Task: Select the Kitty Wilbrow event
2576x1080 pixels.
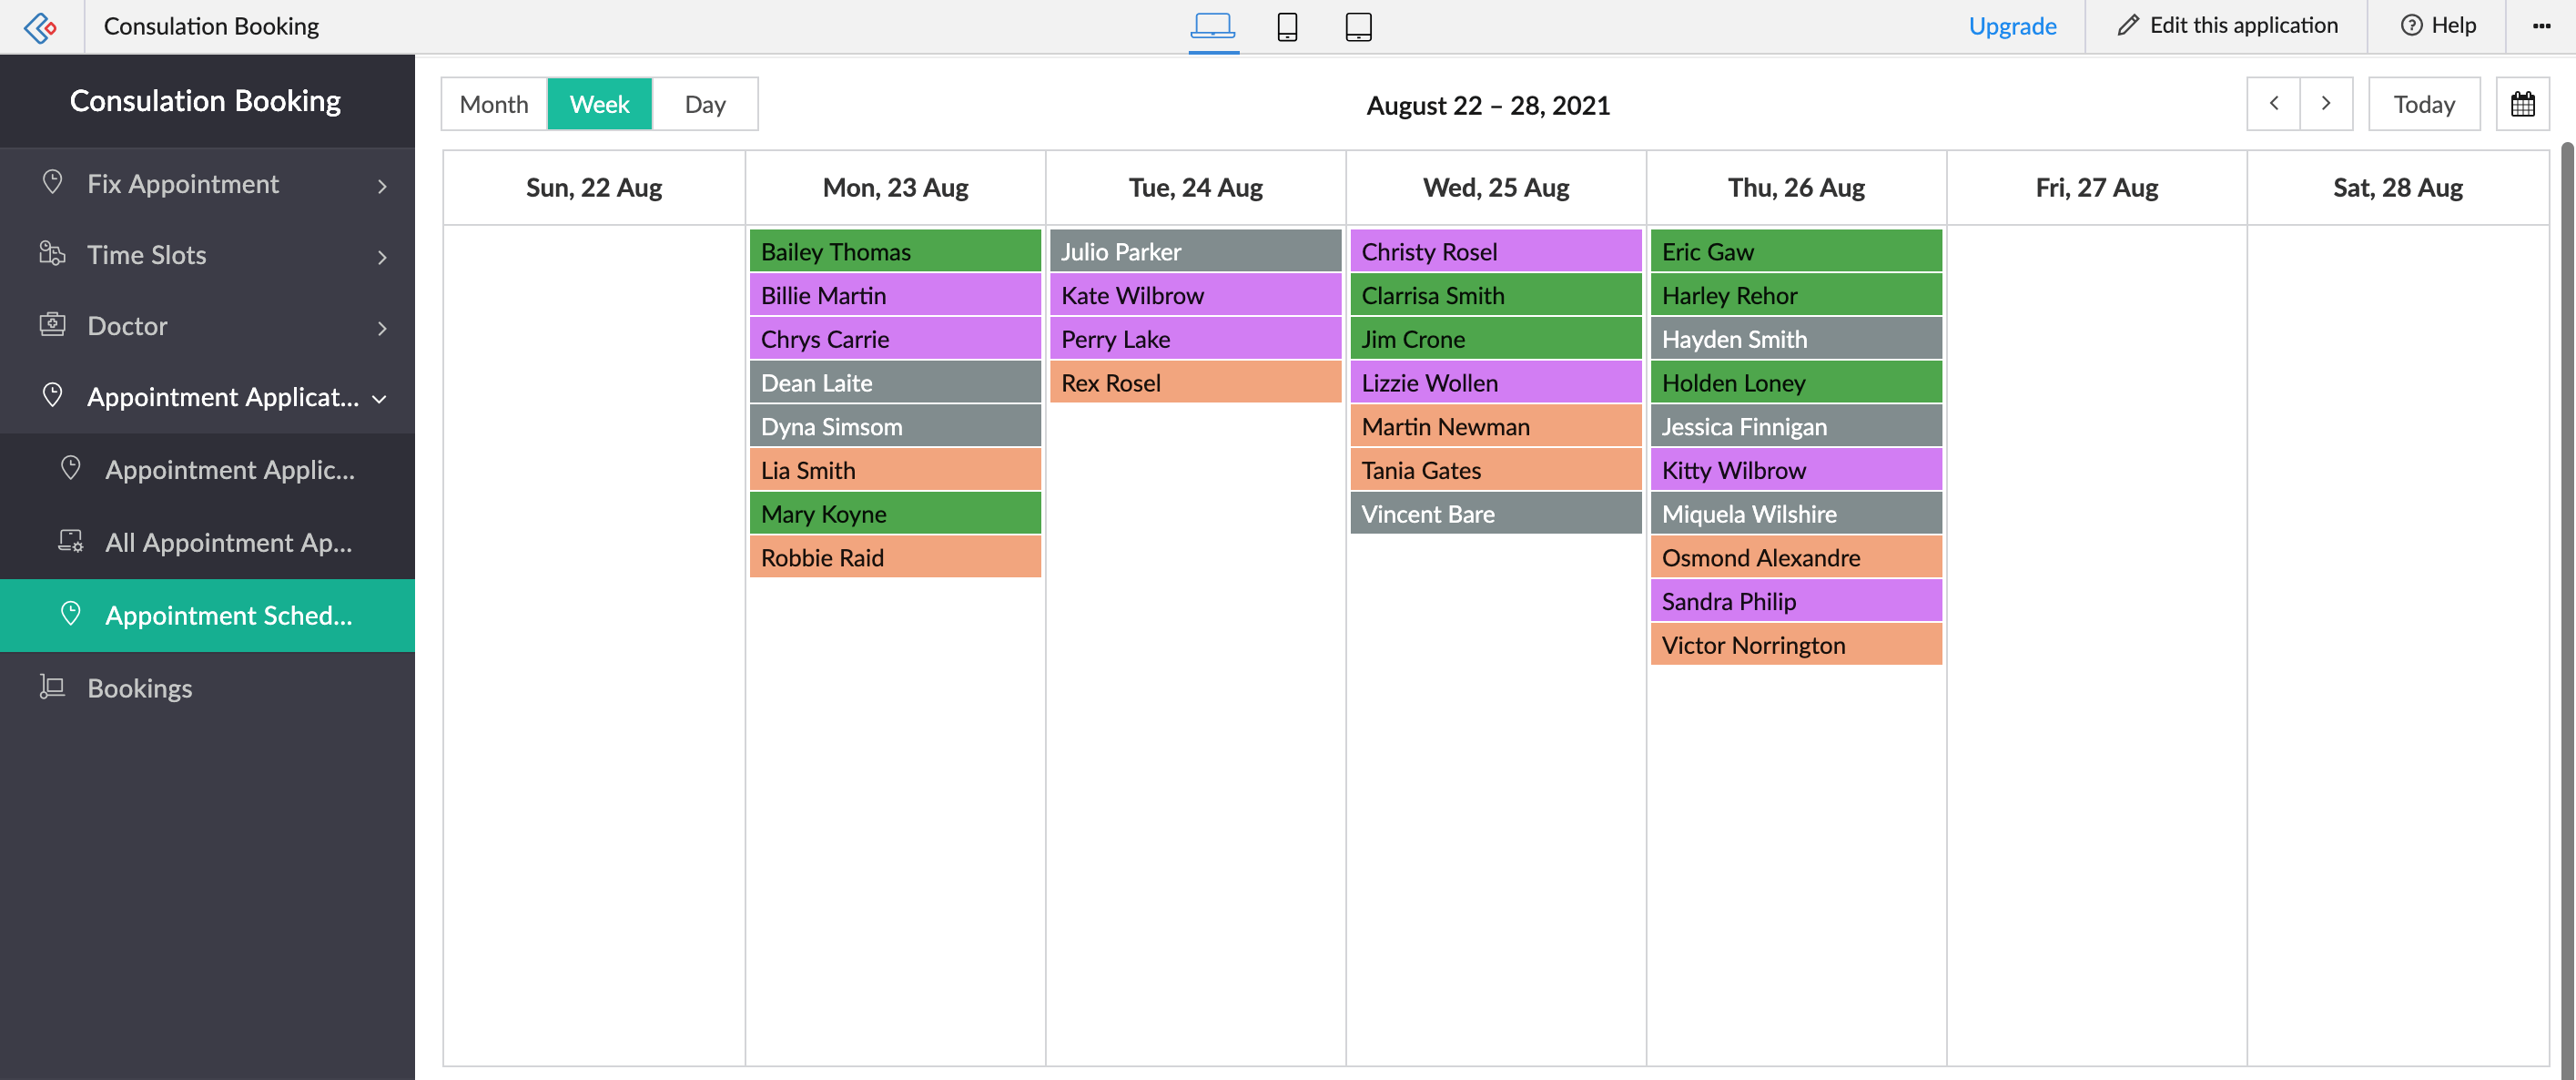Action: pyautogui.click(x=1796, y=470)
